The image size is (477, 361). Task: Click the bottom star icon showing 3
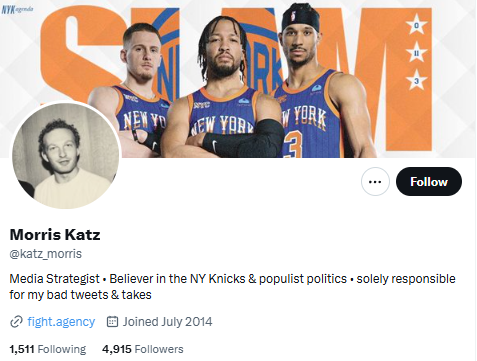(x=416, y=80)
